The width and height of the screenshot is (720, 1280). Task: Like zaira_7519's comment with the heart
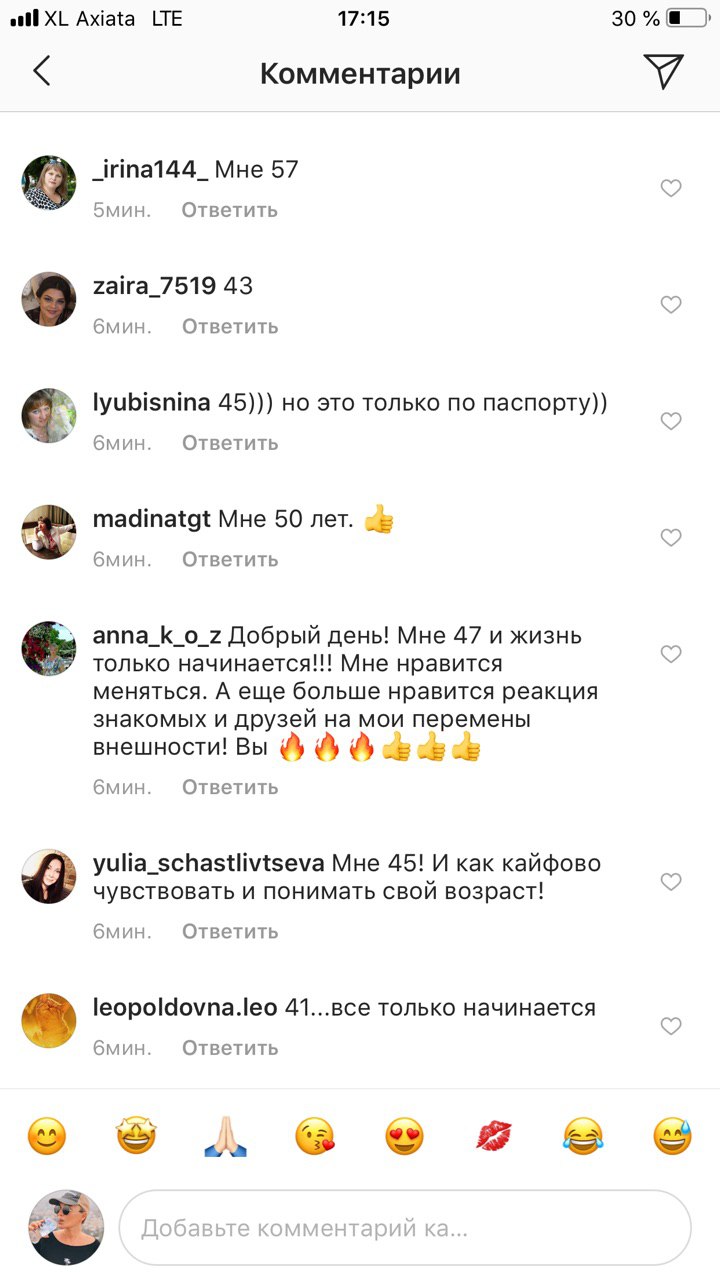[x=671, y=304]
